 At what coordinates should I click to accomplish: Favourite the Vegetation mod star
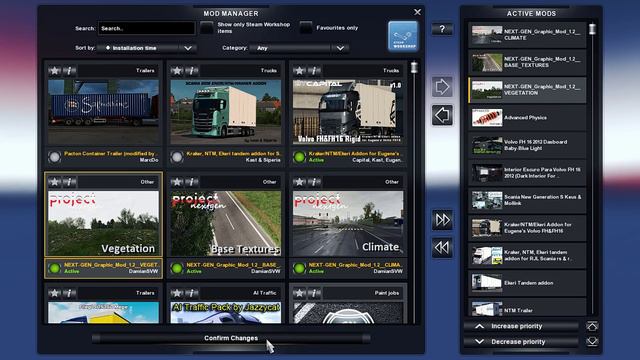tap(54, 182)
